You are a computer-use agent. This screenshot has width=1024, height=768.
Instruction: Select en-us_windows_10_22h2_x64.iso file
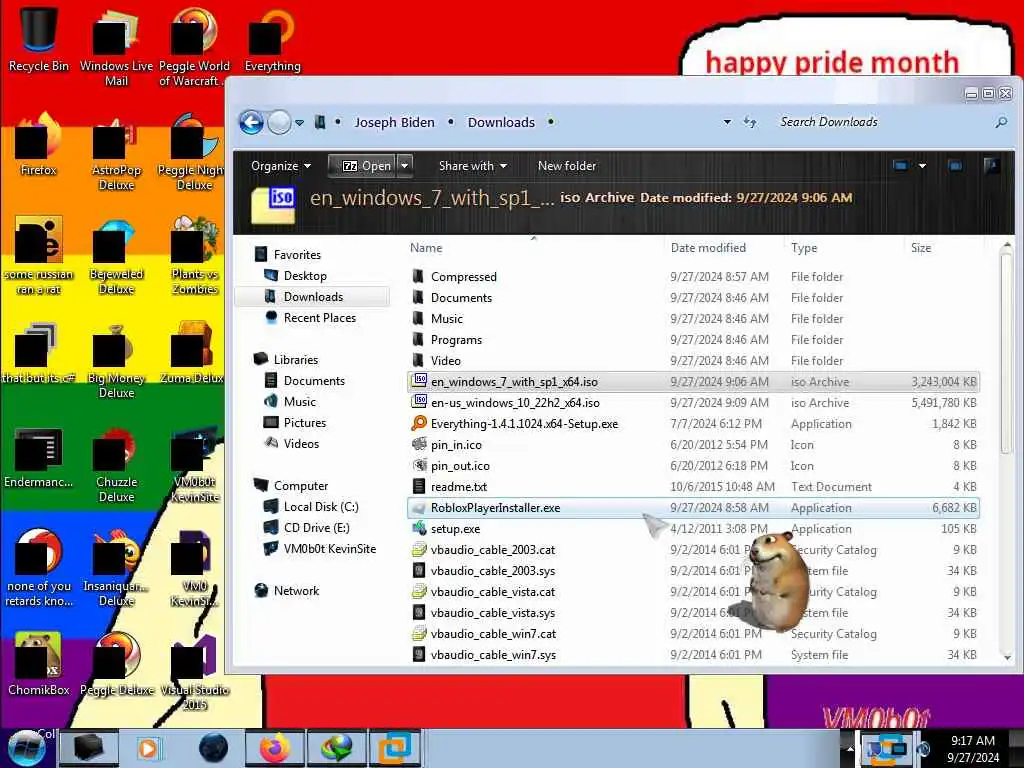(693, 402)
